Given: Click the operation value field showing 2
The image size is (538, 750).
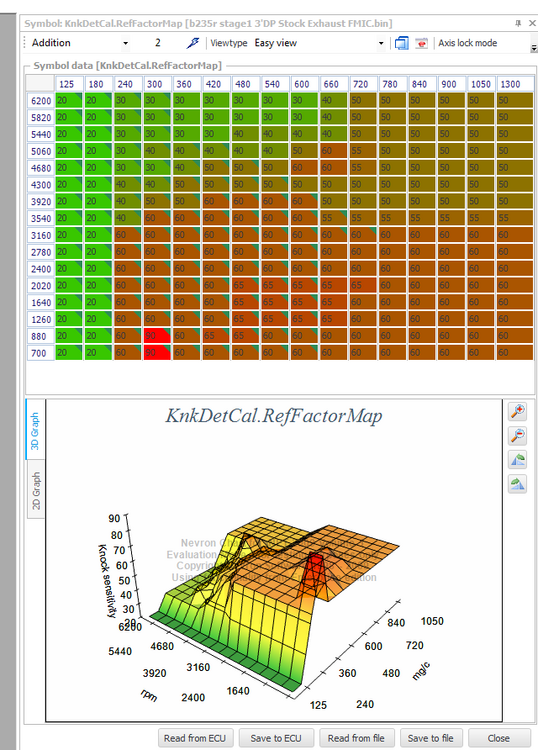Looking at the screenshot, I should point(158,43).
